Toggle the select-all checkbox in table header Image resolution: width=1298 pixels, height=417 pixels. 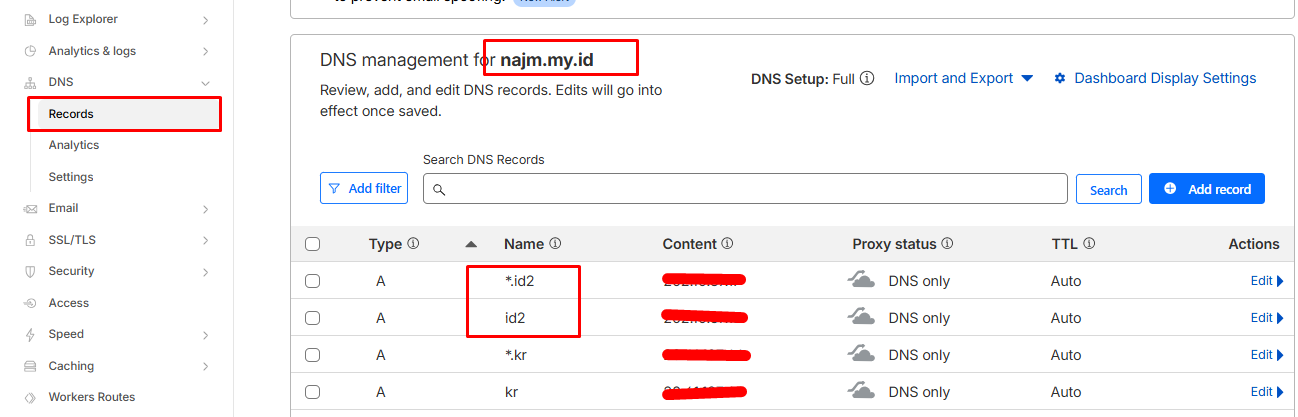312,244
